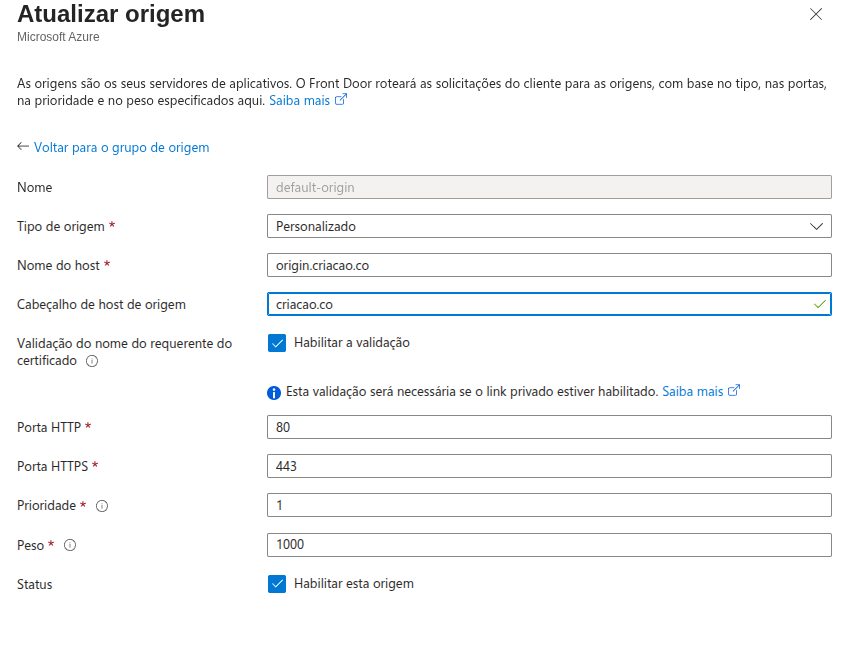This screenshot has height=652, width=842.
Task: Close the Atualizar origem panel
Action: [816, 14]
